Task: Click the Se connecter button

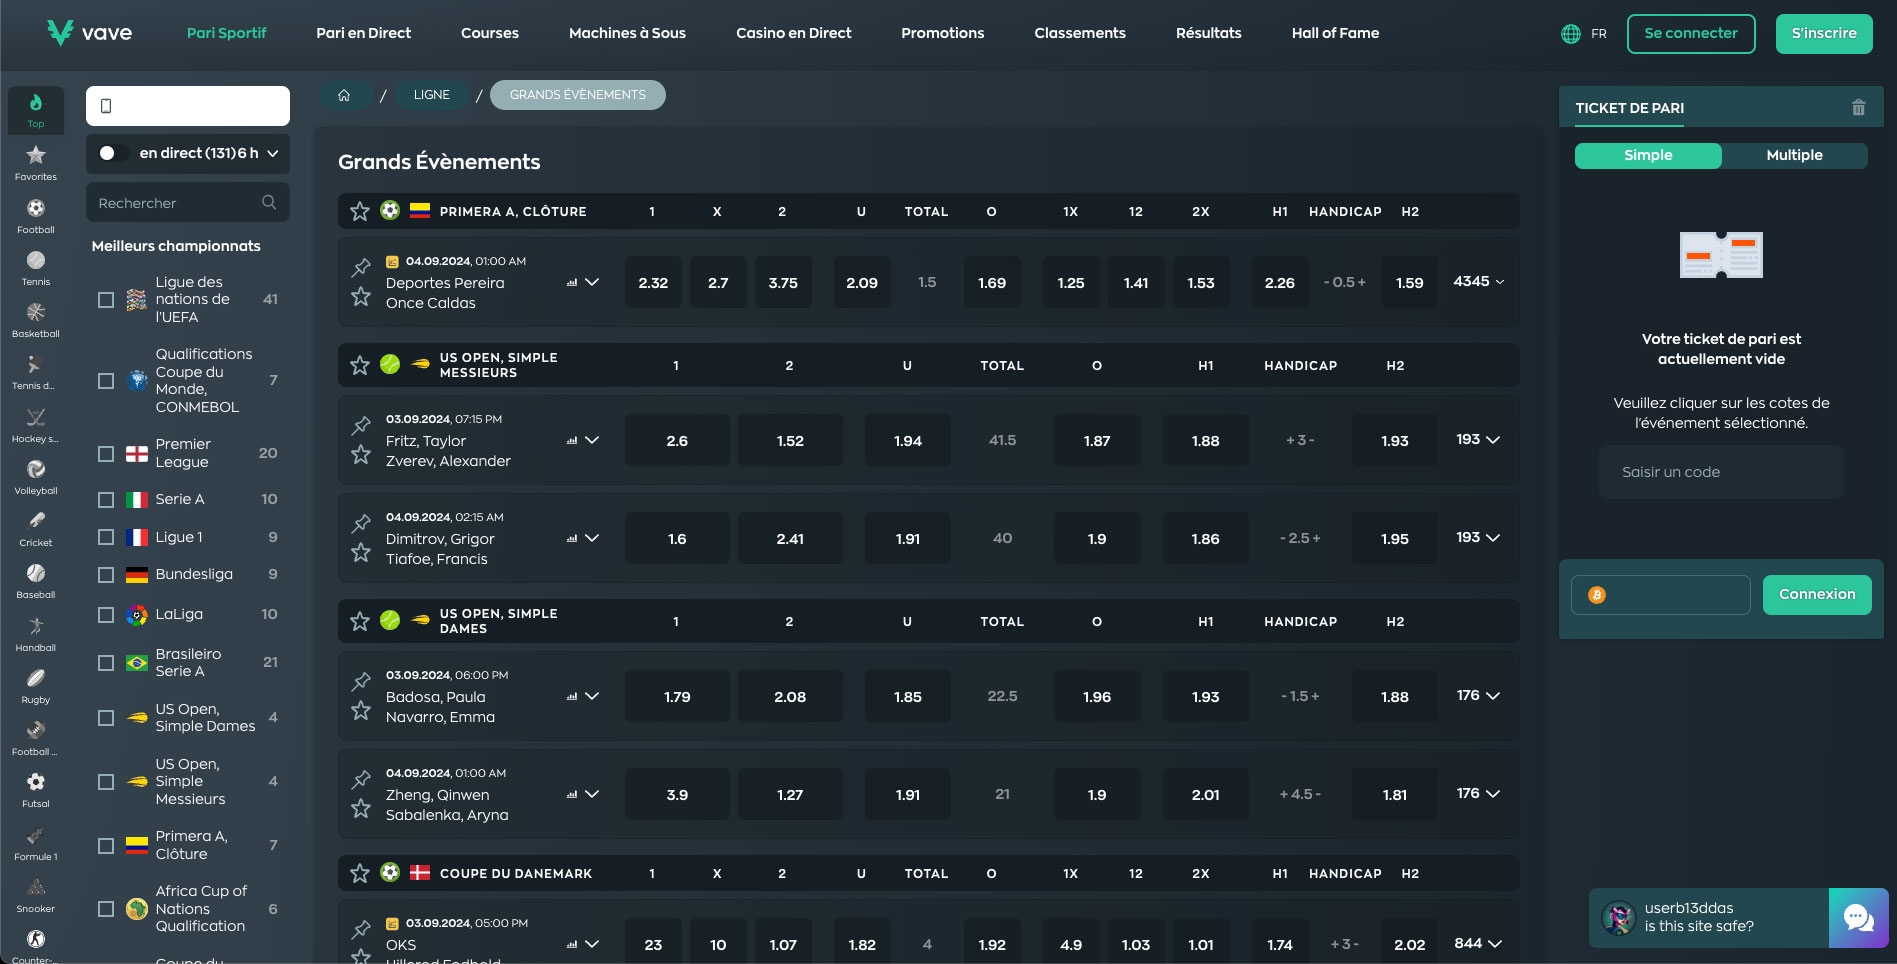Action: pyautogui.click(x=1691, y=34)
